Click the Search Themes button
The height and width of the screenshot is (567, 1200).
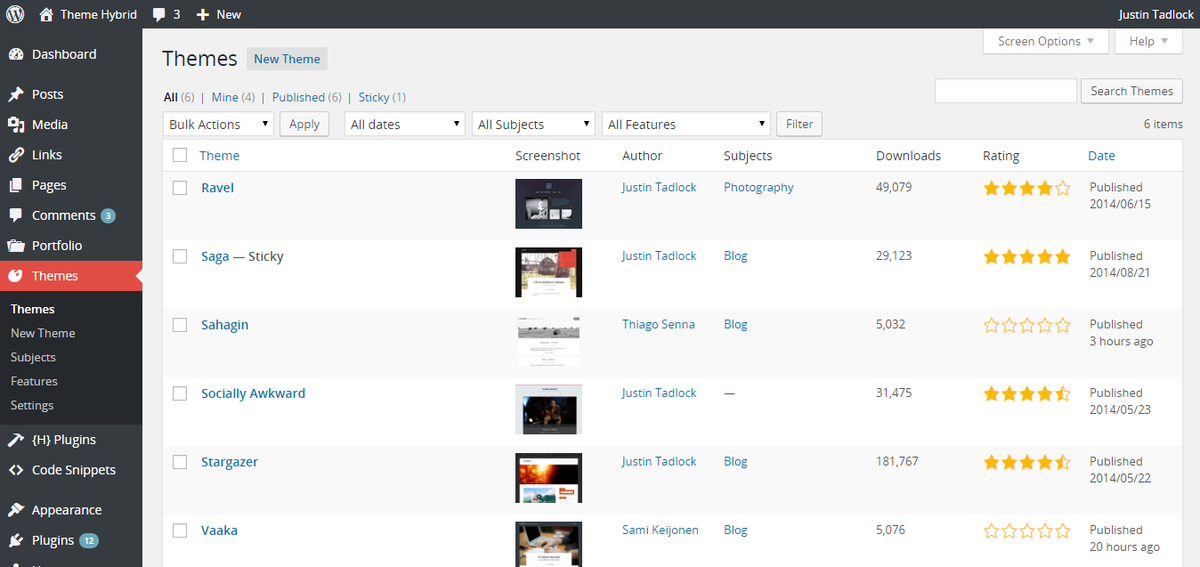tap(1131, 91)
